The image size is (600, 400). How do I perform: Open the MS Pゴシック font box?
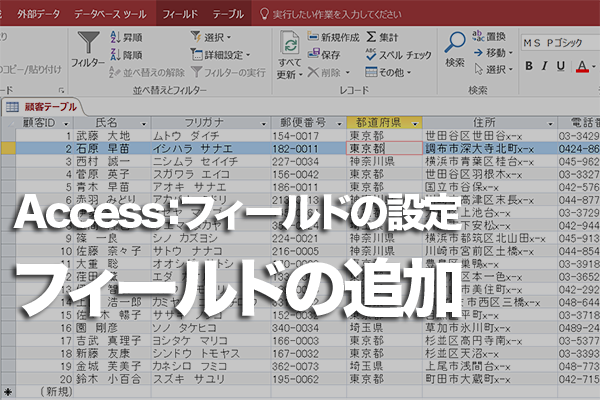pyautogui.click(x=560, y=42)
